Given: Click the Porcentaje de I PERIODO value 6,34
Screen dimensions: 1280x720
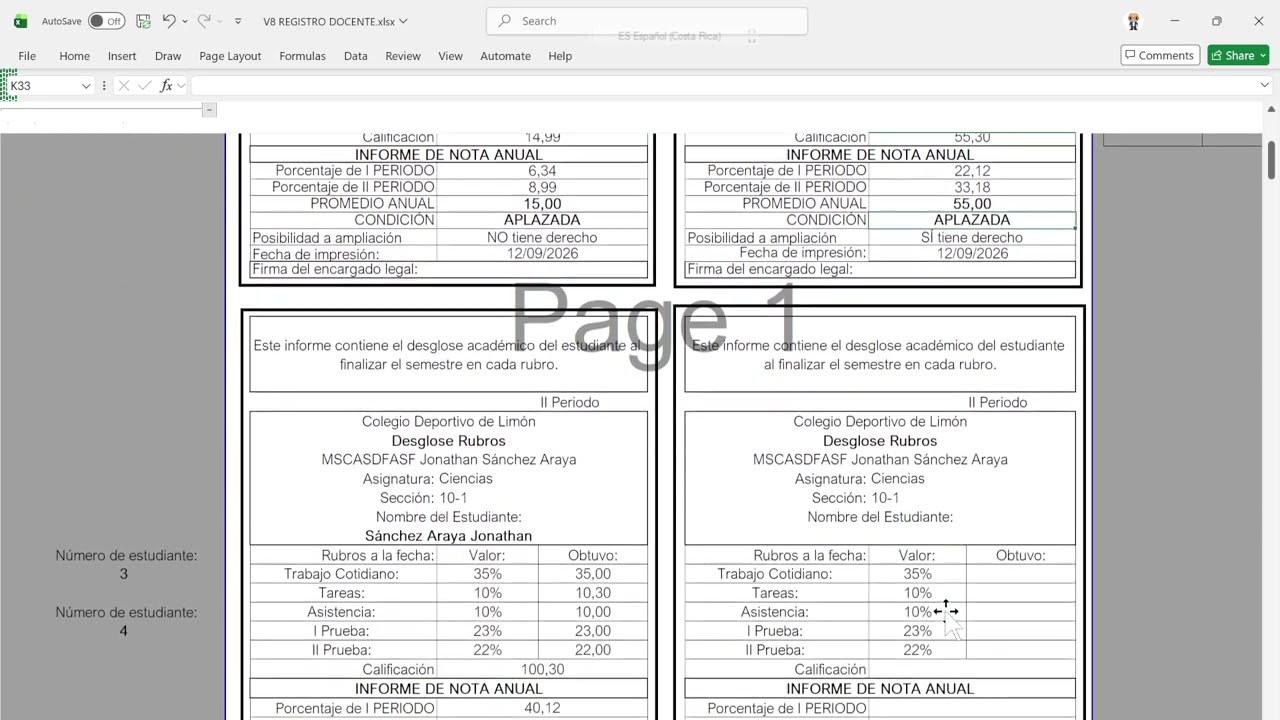Looking at the screenshot, I should (542, 171).
